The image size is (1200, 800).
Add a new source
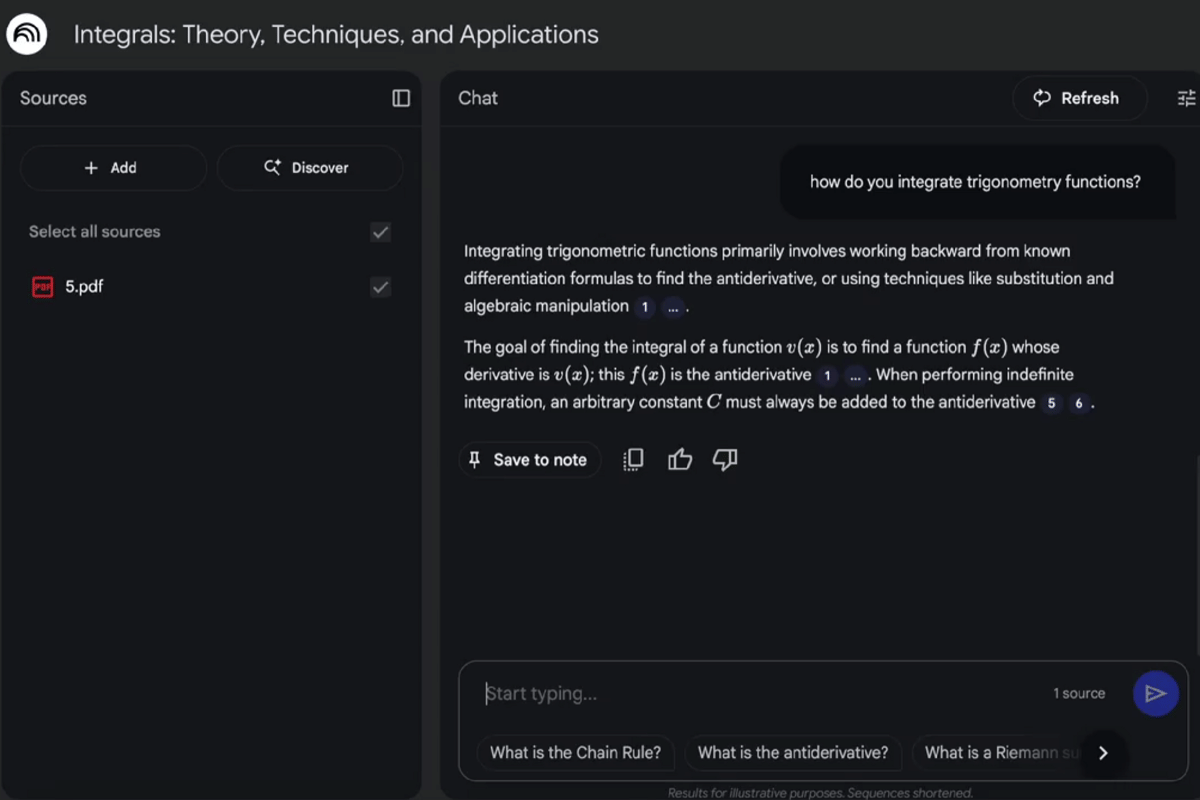click(x=112, y=168)
